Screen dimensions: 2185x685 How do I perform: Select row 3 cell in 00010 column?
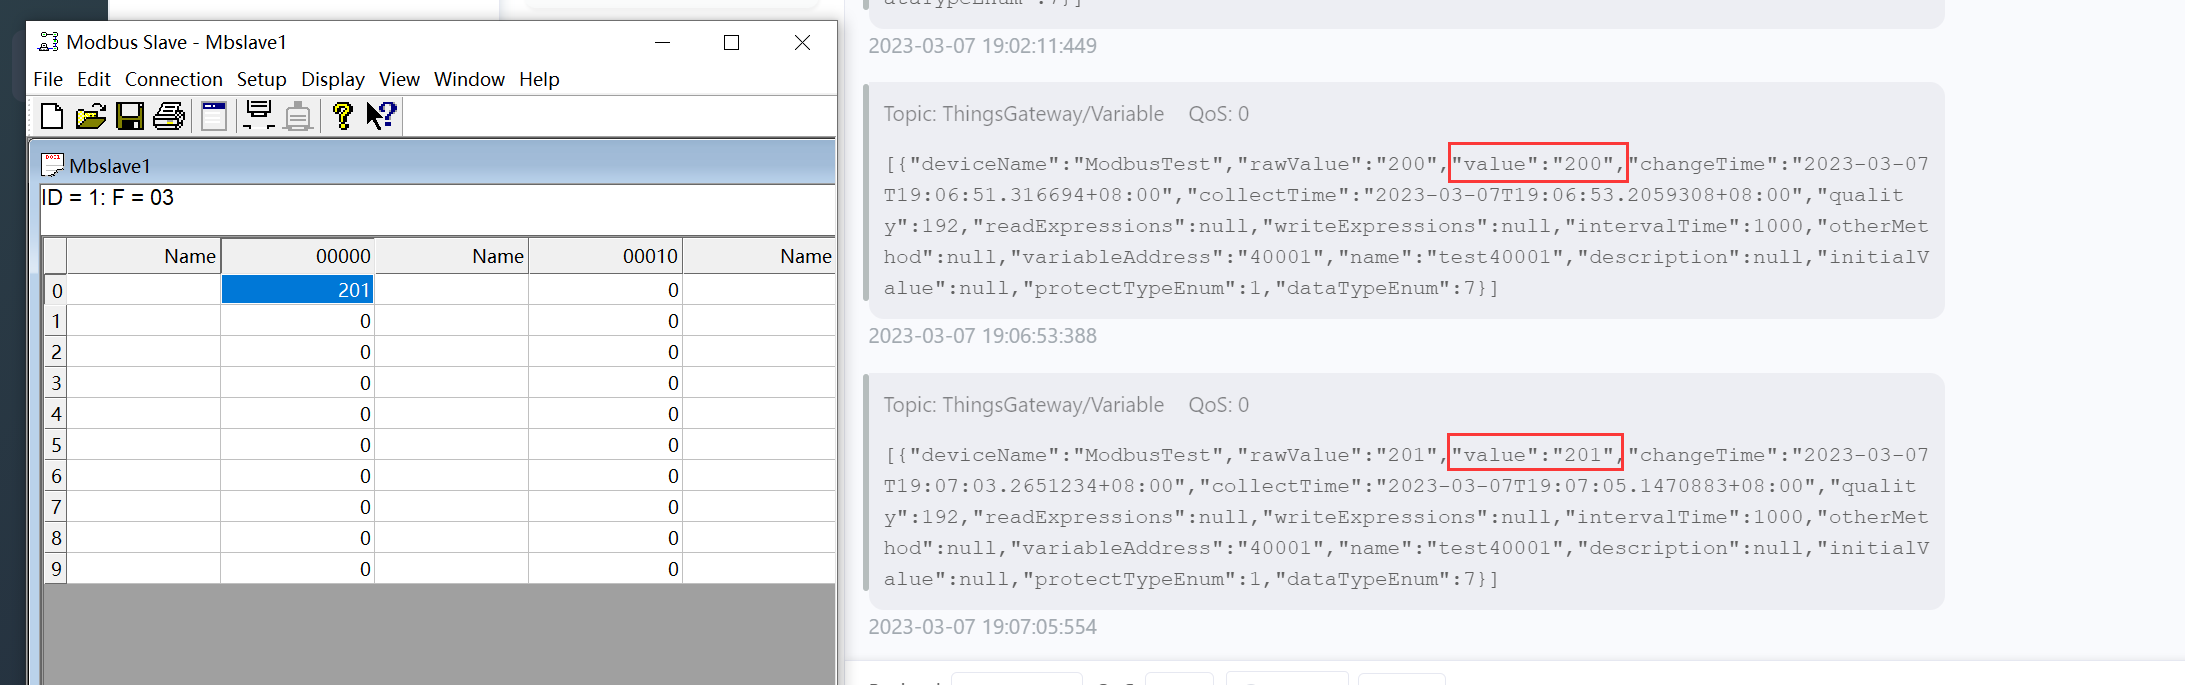(605, 383)
